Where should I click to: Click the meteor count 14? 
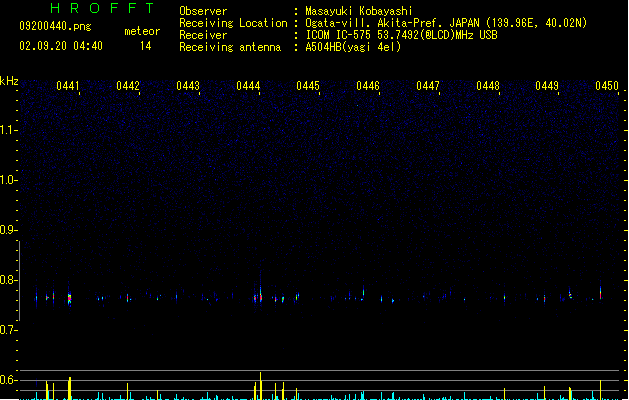pos(146,46)
